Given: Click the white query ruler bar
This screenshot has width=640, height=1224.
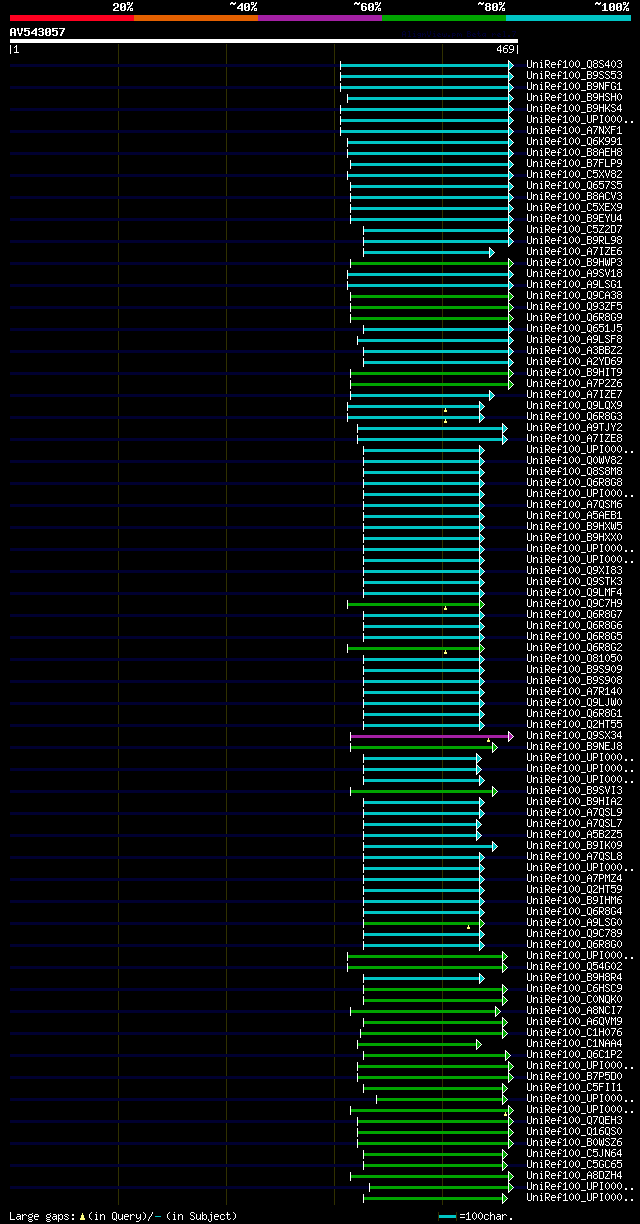Looking at the screenshot, I should point(264,42).
